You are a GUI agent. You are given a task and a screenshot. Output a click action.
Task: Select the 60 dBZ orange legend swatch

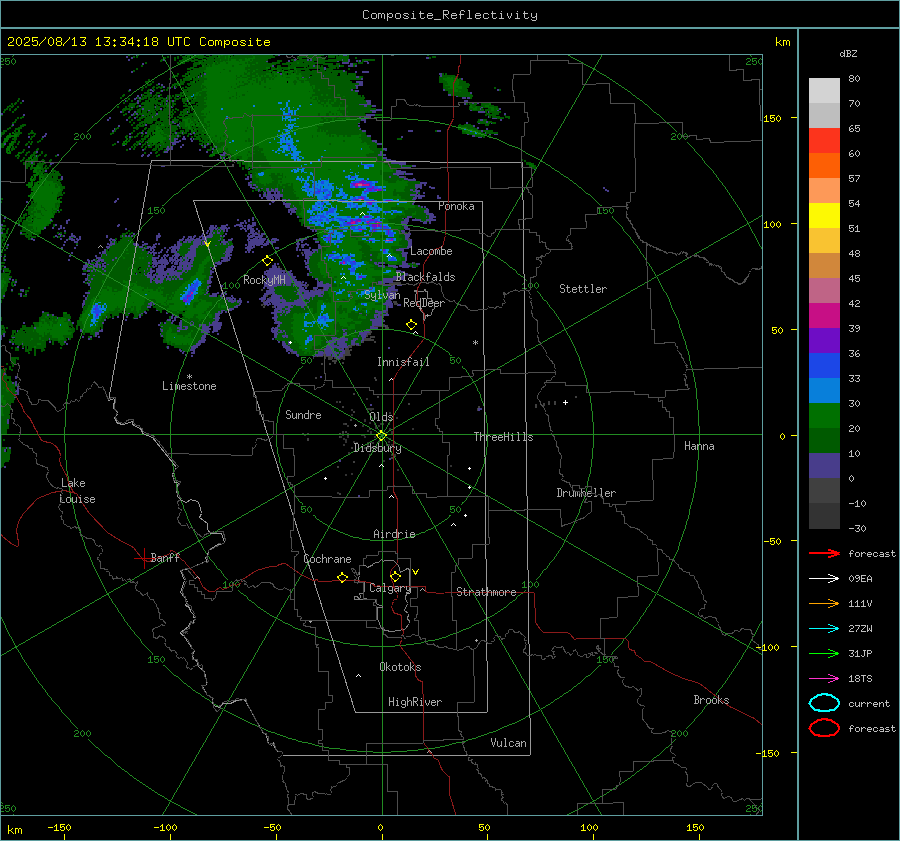tap(824, 165)
